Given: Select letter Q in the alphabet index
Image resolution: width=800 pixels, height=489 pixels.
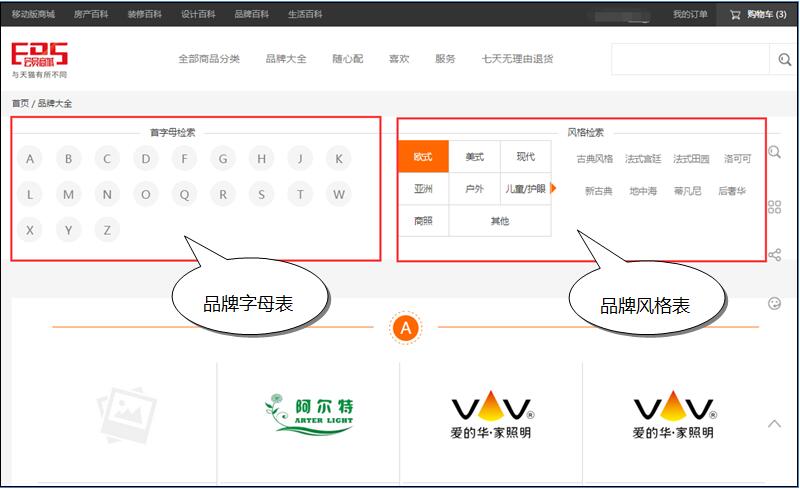Looking at the screenshot, I should click(185, 194).
